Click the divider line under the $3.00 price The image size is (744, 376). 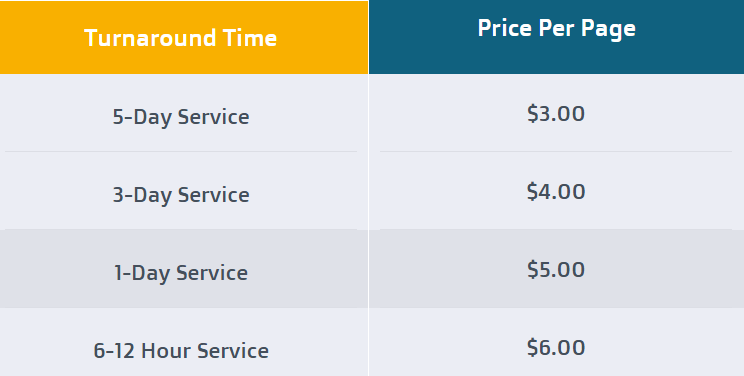[556, 151]
